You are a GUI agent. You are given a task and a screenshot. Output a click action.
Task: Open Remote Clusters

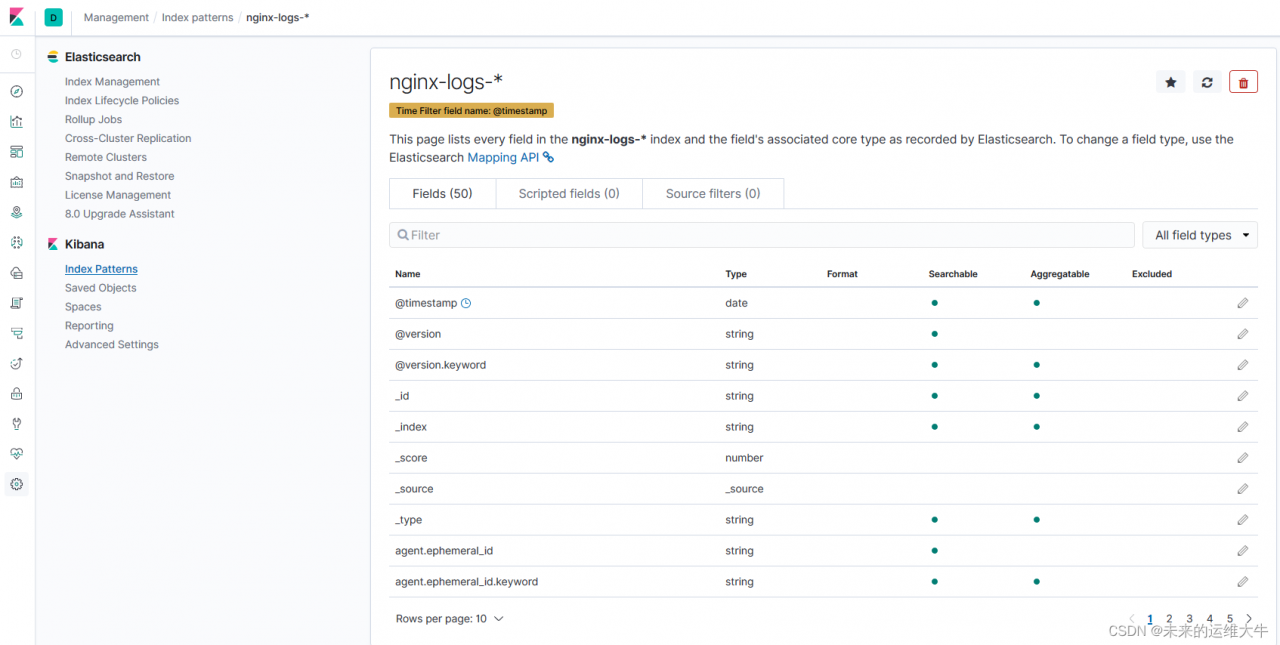coord(106,158)
